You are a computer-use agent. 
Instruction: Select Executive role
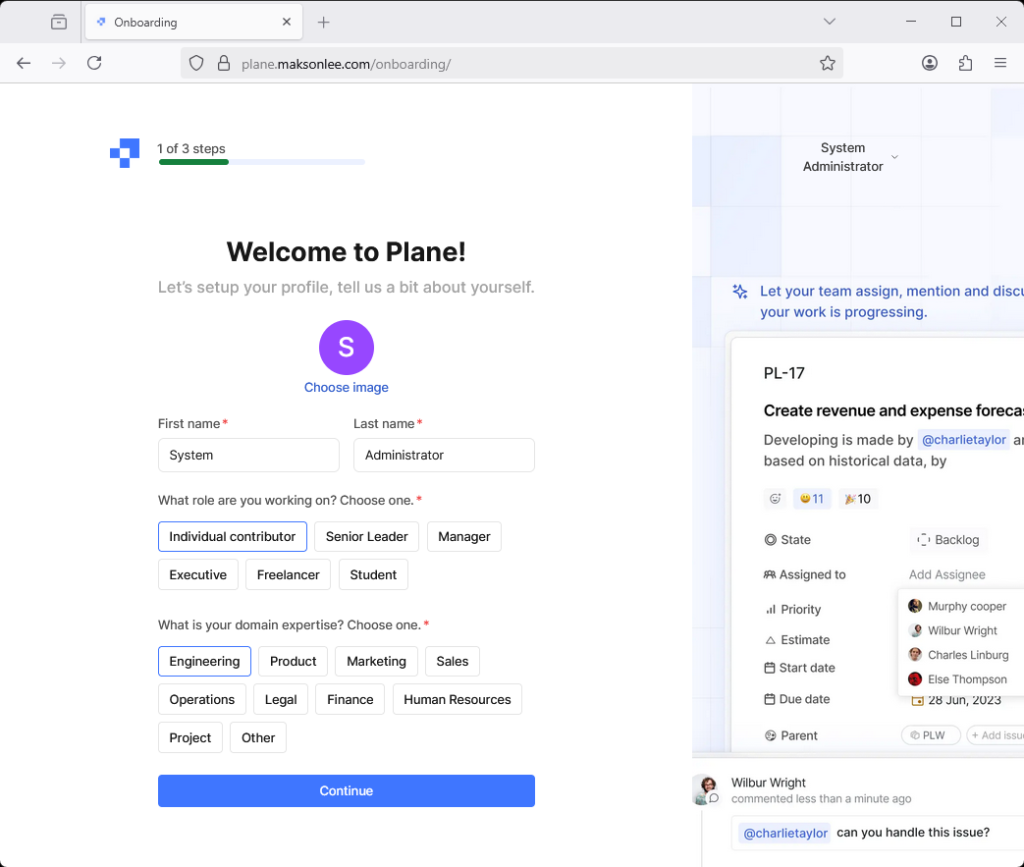(x=198, y=575)
